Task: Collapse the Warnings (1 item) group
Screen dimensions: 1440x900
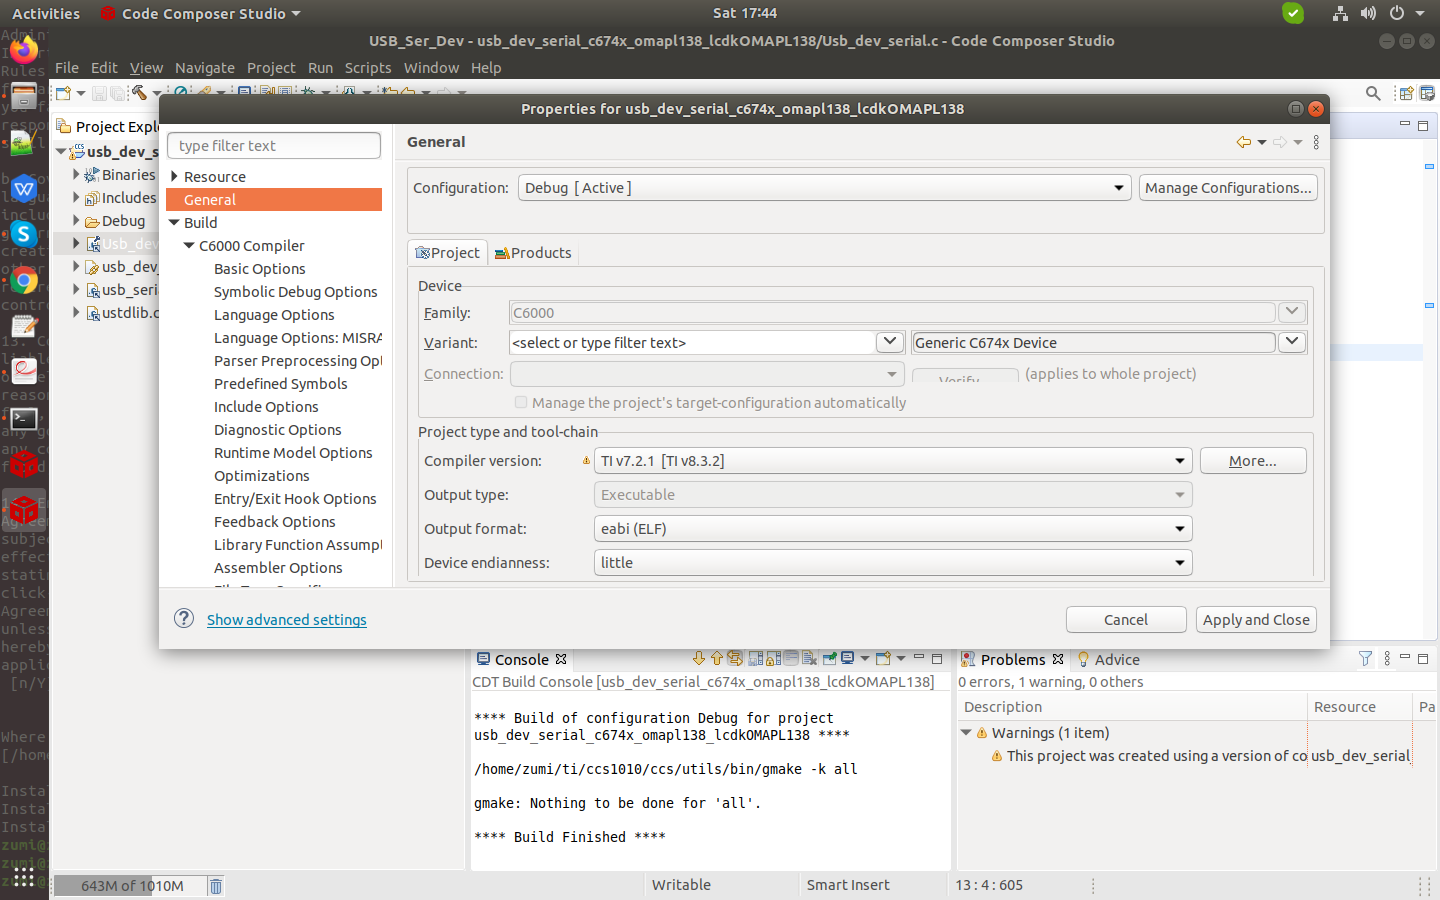Action: (966, 733)
